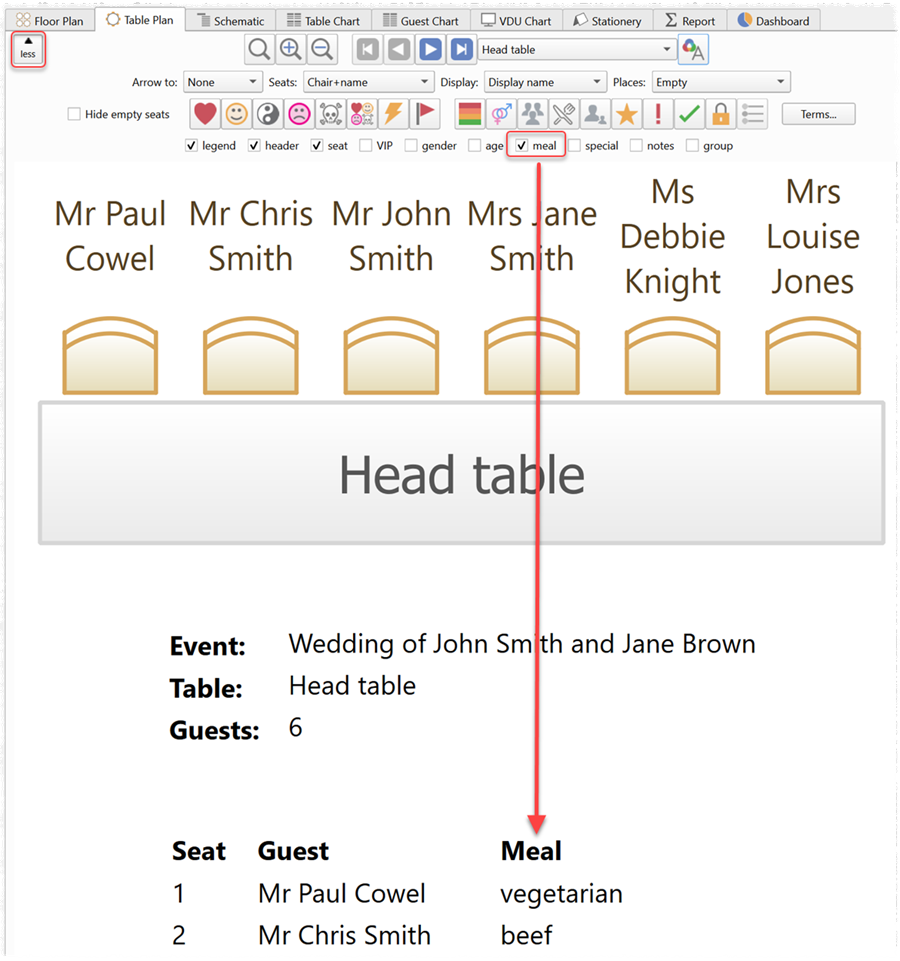Click the heart proximity icon in the toolbar

[203, 113]
